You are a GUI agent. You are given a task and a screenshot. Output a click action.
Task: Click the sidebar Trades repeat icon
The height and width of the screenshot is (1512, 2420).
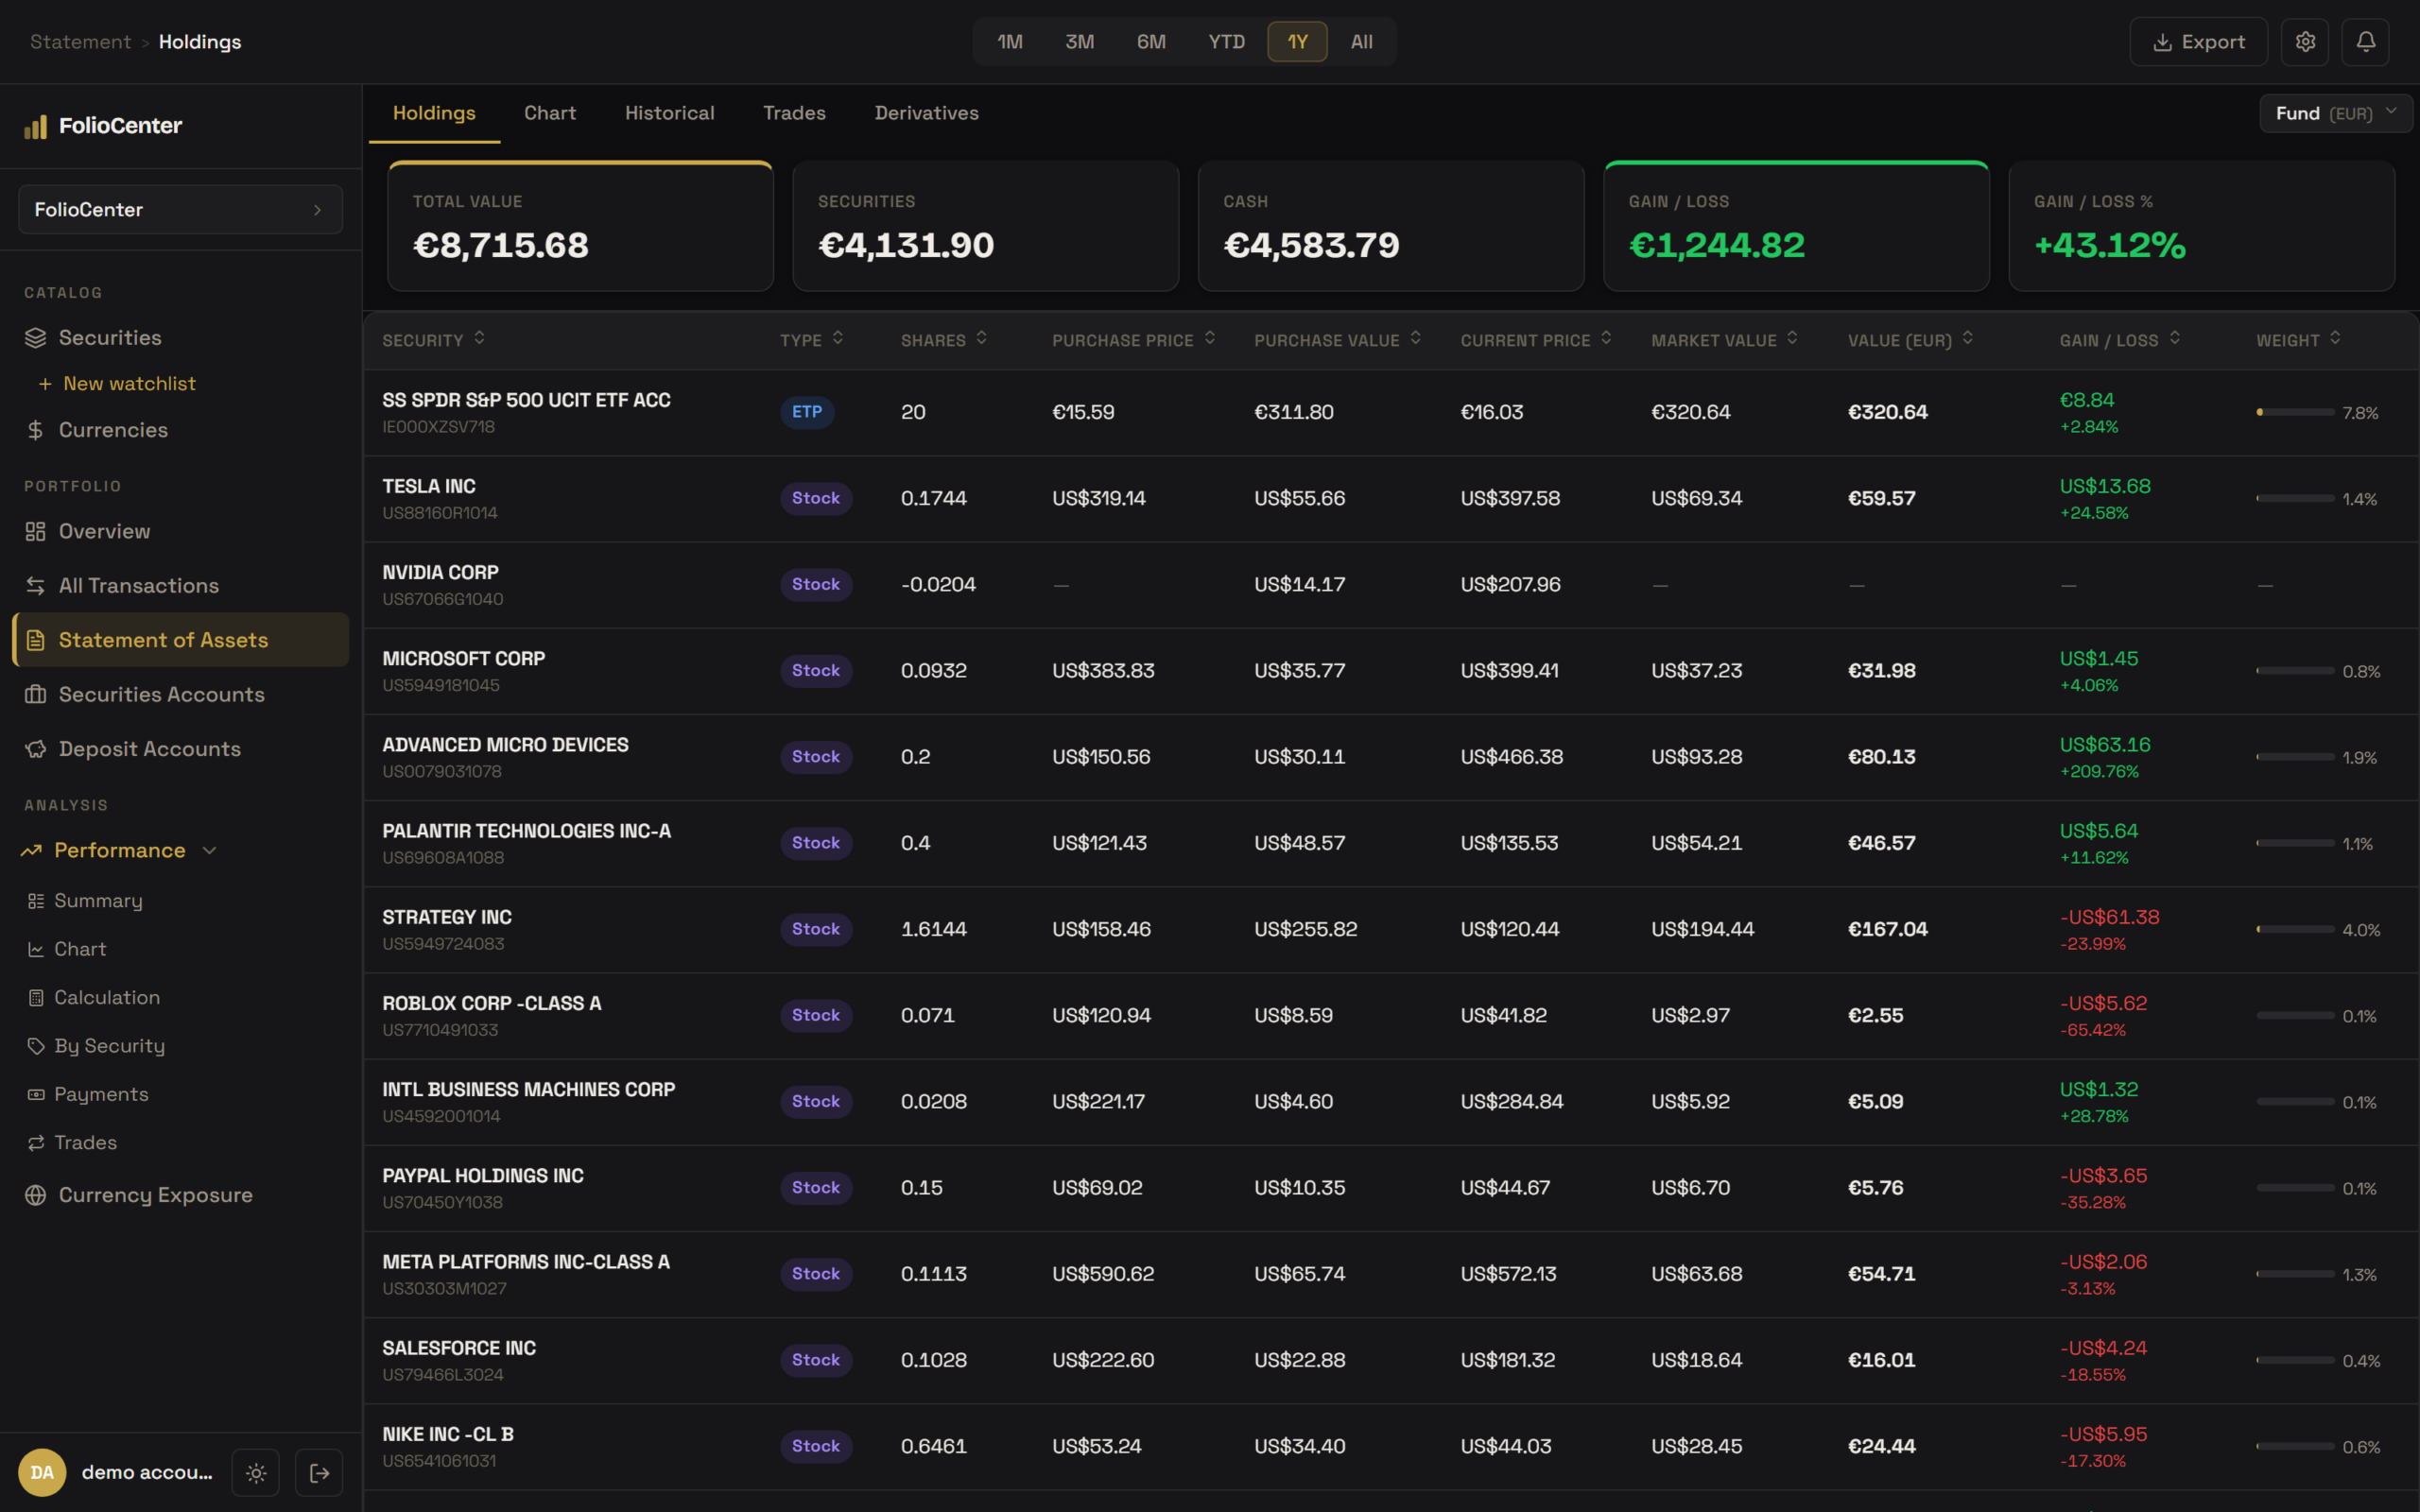click(36, 1142)
